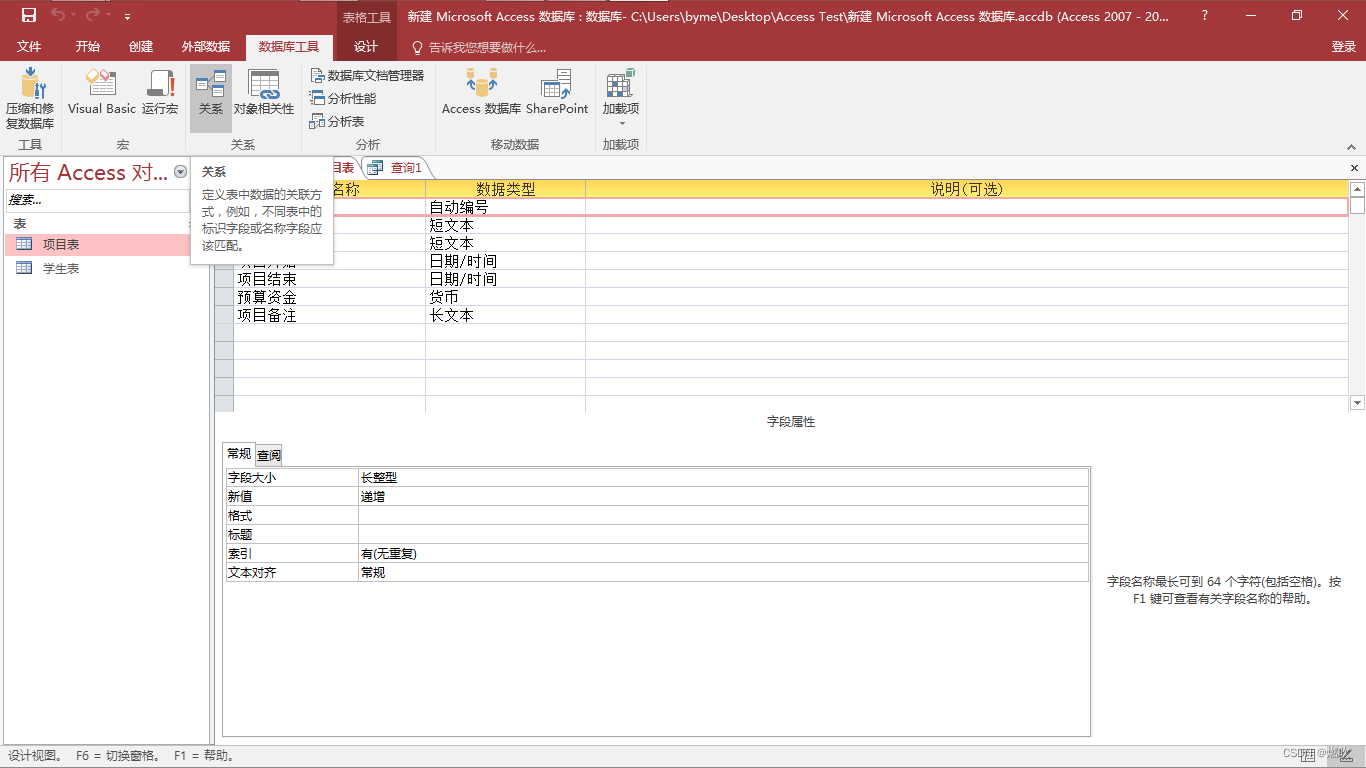Viewport: 1366px width, 768px height.
Task: Click the Run Macro (运行宏) button
Action: tap(160, 92)
